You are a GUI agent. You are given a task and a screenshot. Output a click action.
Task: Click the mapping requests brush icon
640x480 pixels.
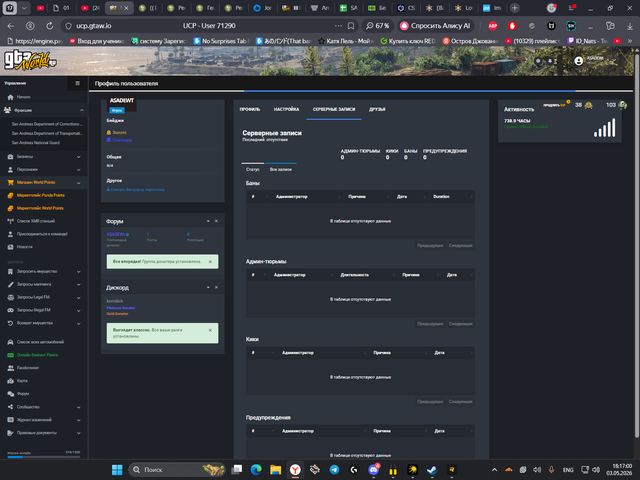tap(11, 284)
